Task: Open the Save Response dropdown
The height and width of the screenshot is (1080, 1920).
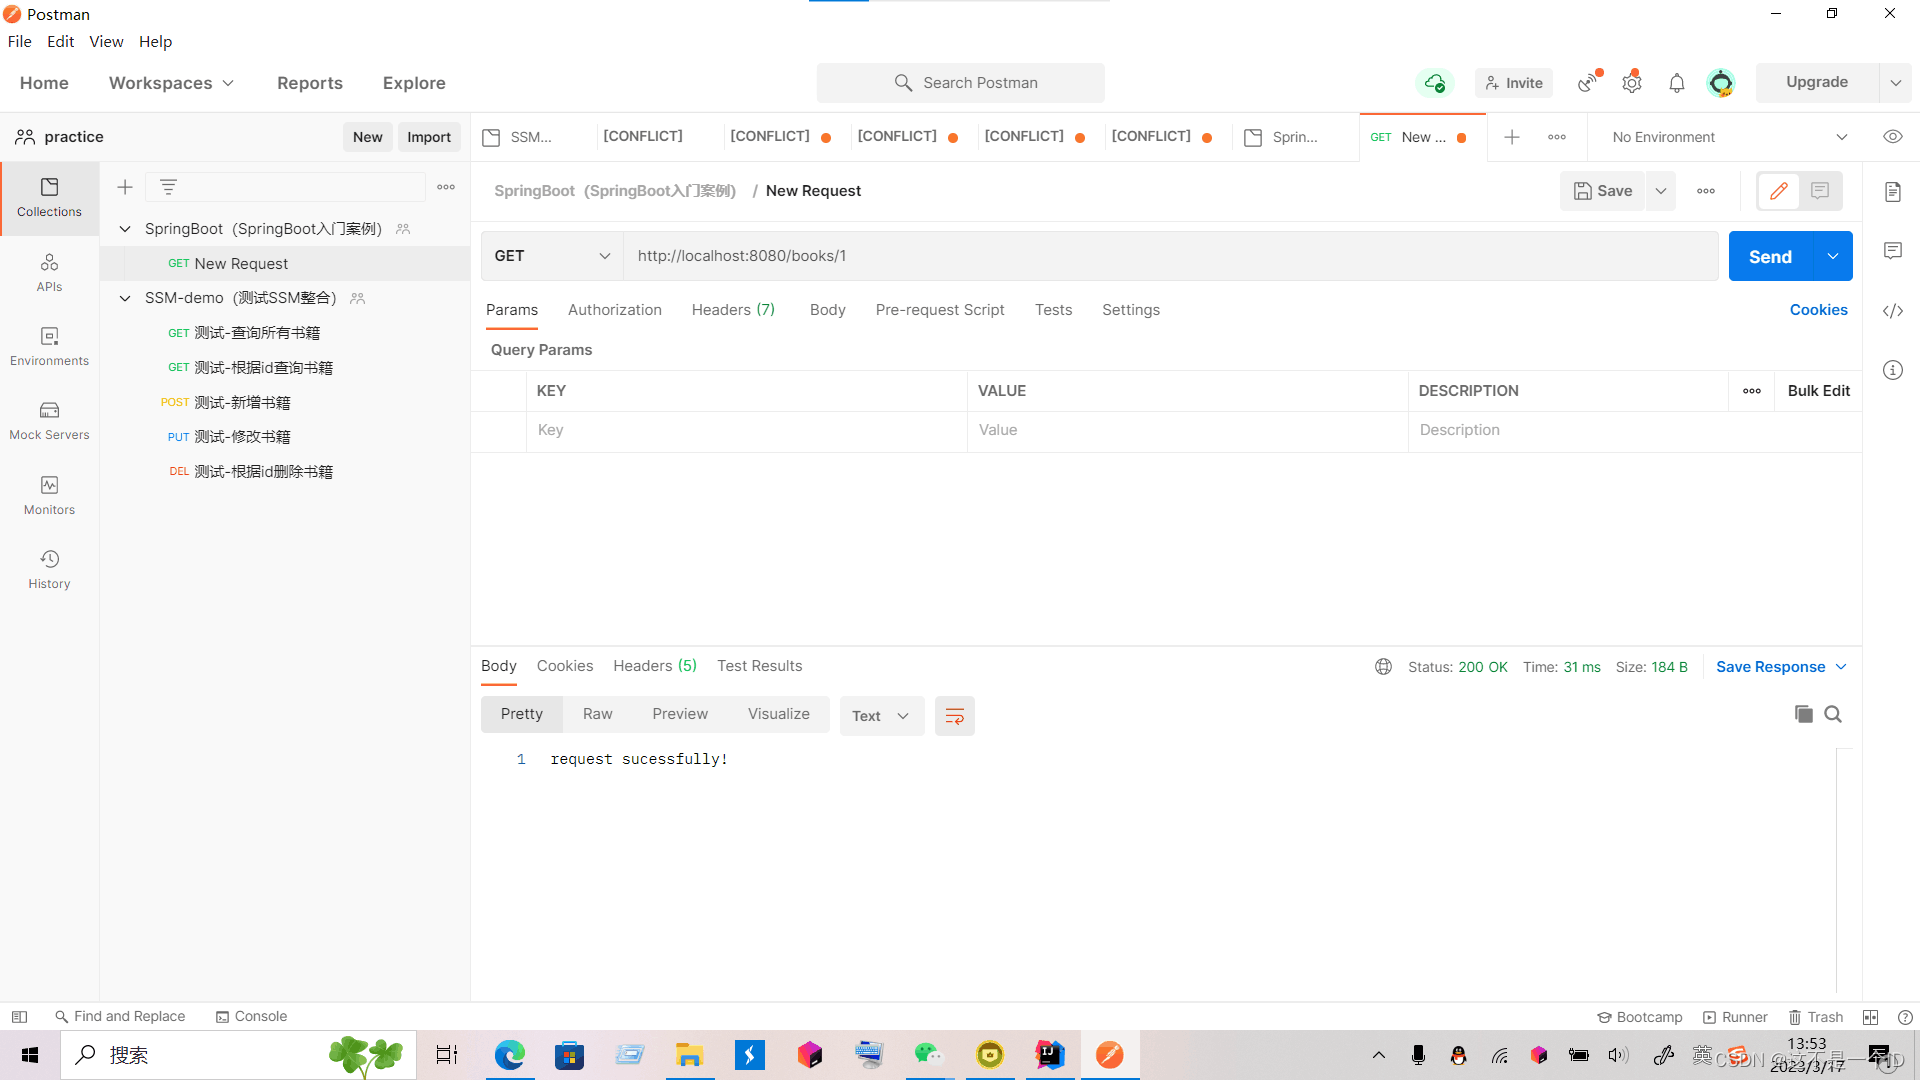Action: (x=1781, y=667)
